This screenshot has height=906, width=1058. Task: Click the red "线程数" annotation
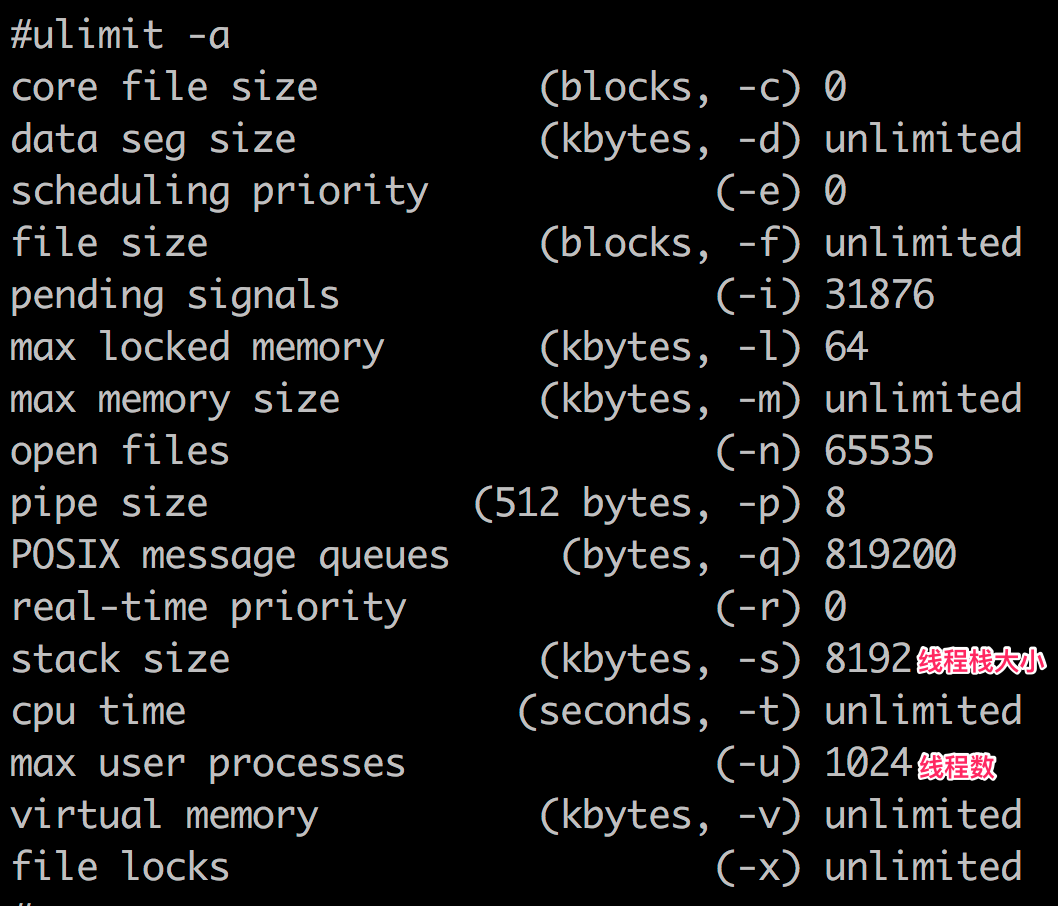957,766
